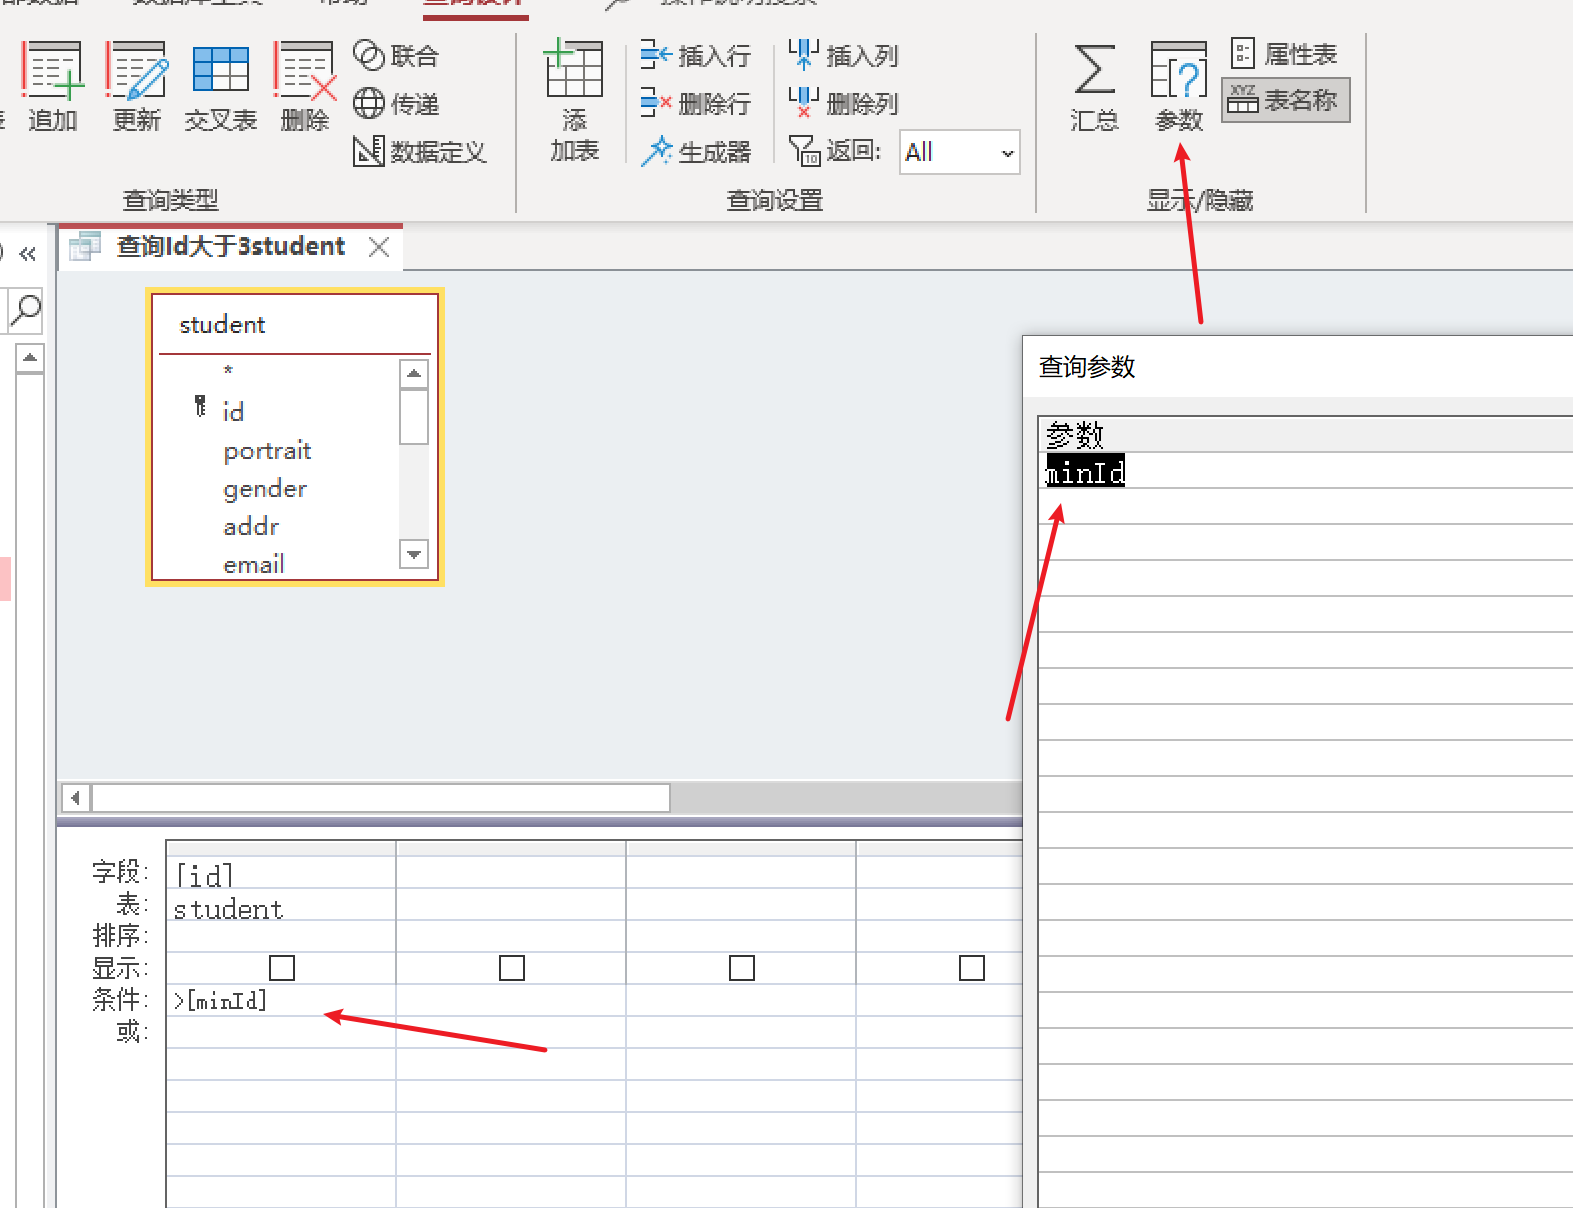Open the Parameters (参数) dialog button
1573x1208 pixels.
pyautogui.click(x=1178, y=87)
